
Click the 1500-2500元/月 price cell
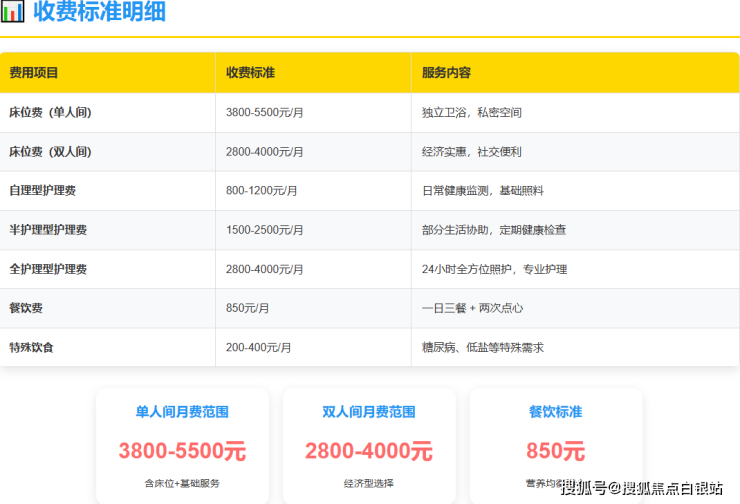[x=264, y=230]
